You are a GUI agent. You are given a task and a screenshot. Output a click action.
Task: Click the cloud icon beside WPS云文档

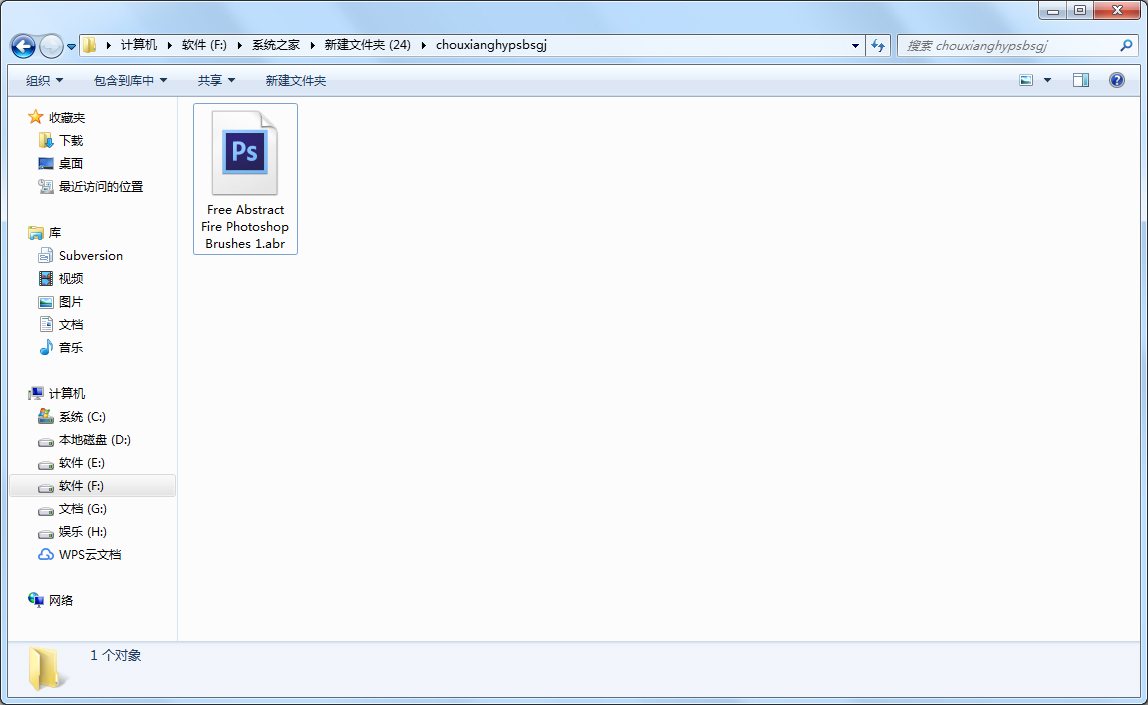45,554
